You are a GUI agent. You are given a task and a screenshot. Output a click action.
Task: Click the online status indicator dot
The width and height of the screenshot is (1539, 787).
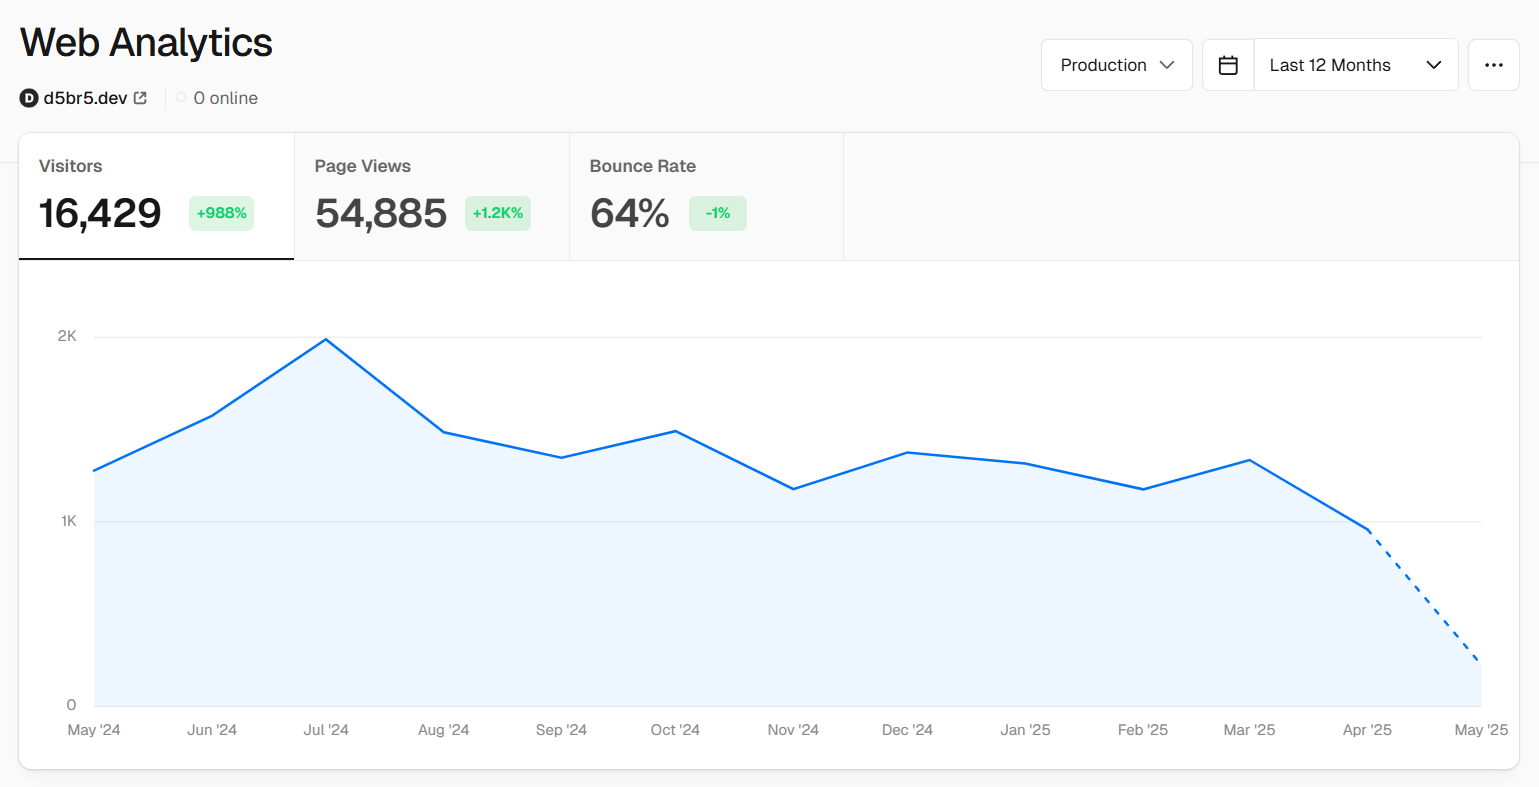(x=181, y=98)
